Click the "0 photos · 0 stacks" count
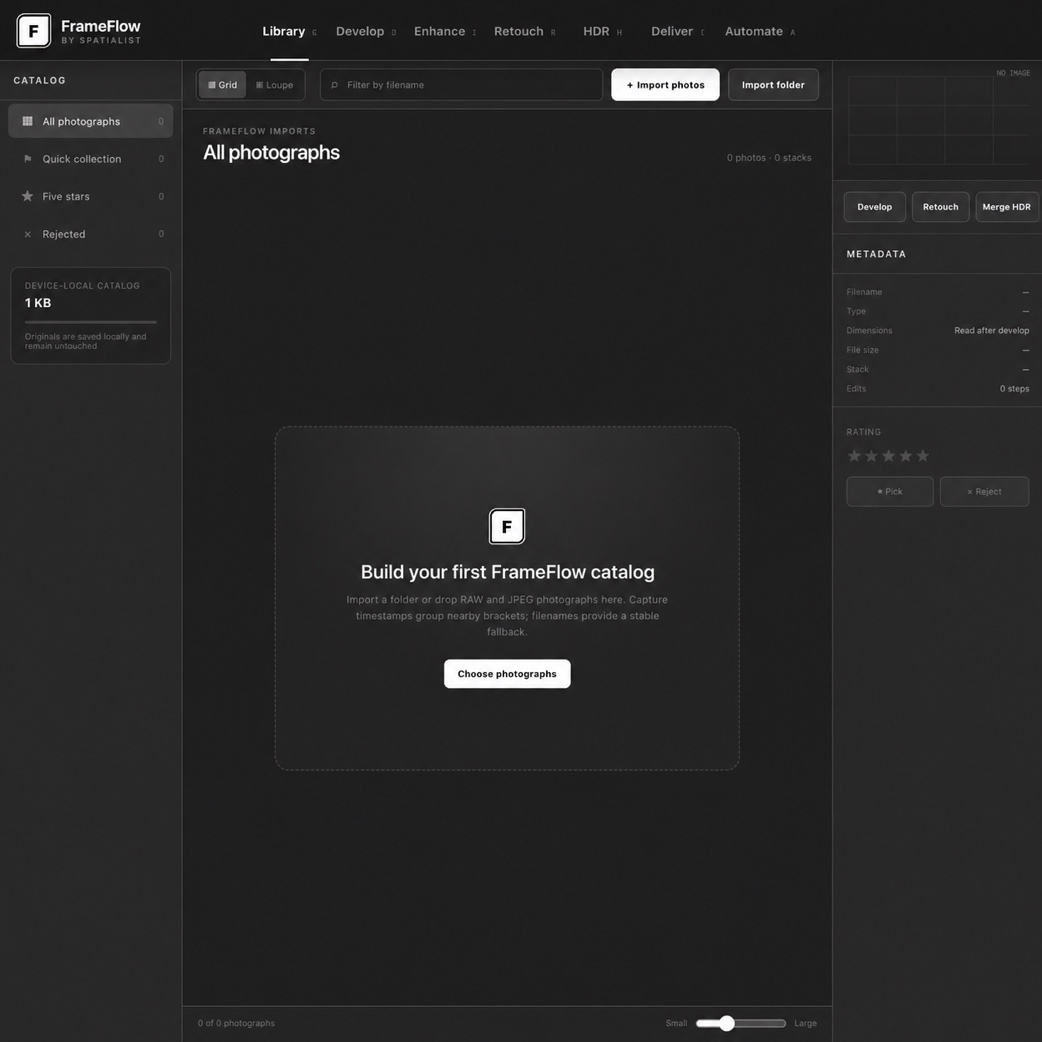The image size is (1042, 1042). [769, 157]
